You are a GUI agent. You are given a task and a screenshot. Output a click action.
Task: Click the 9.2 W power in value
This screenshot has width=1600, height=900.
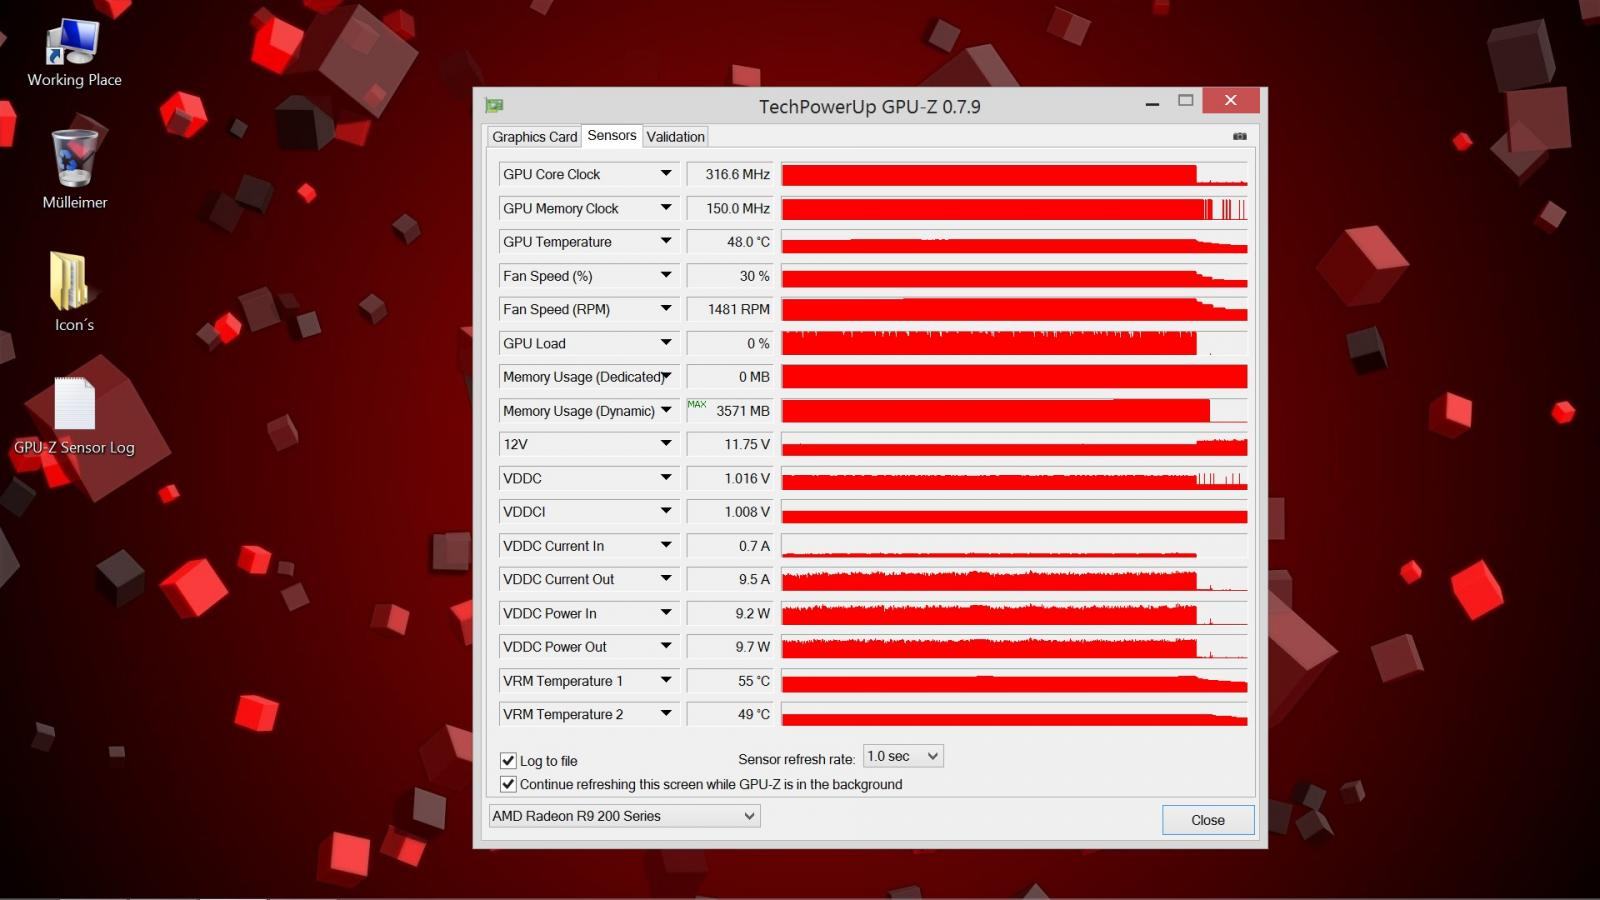731,613
